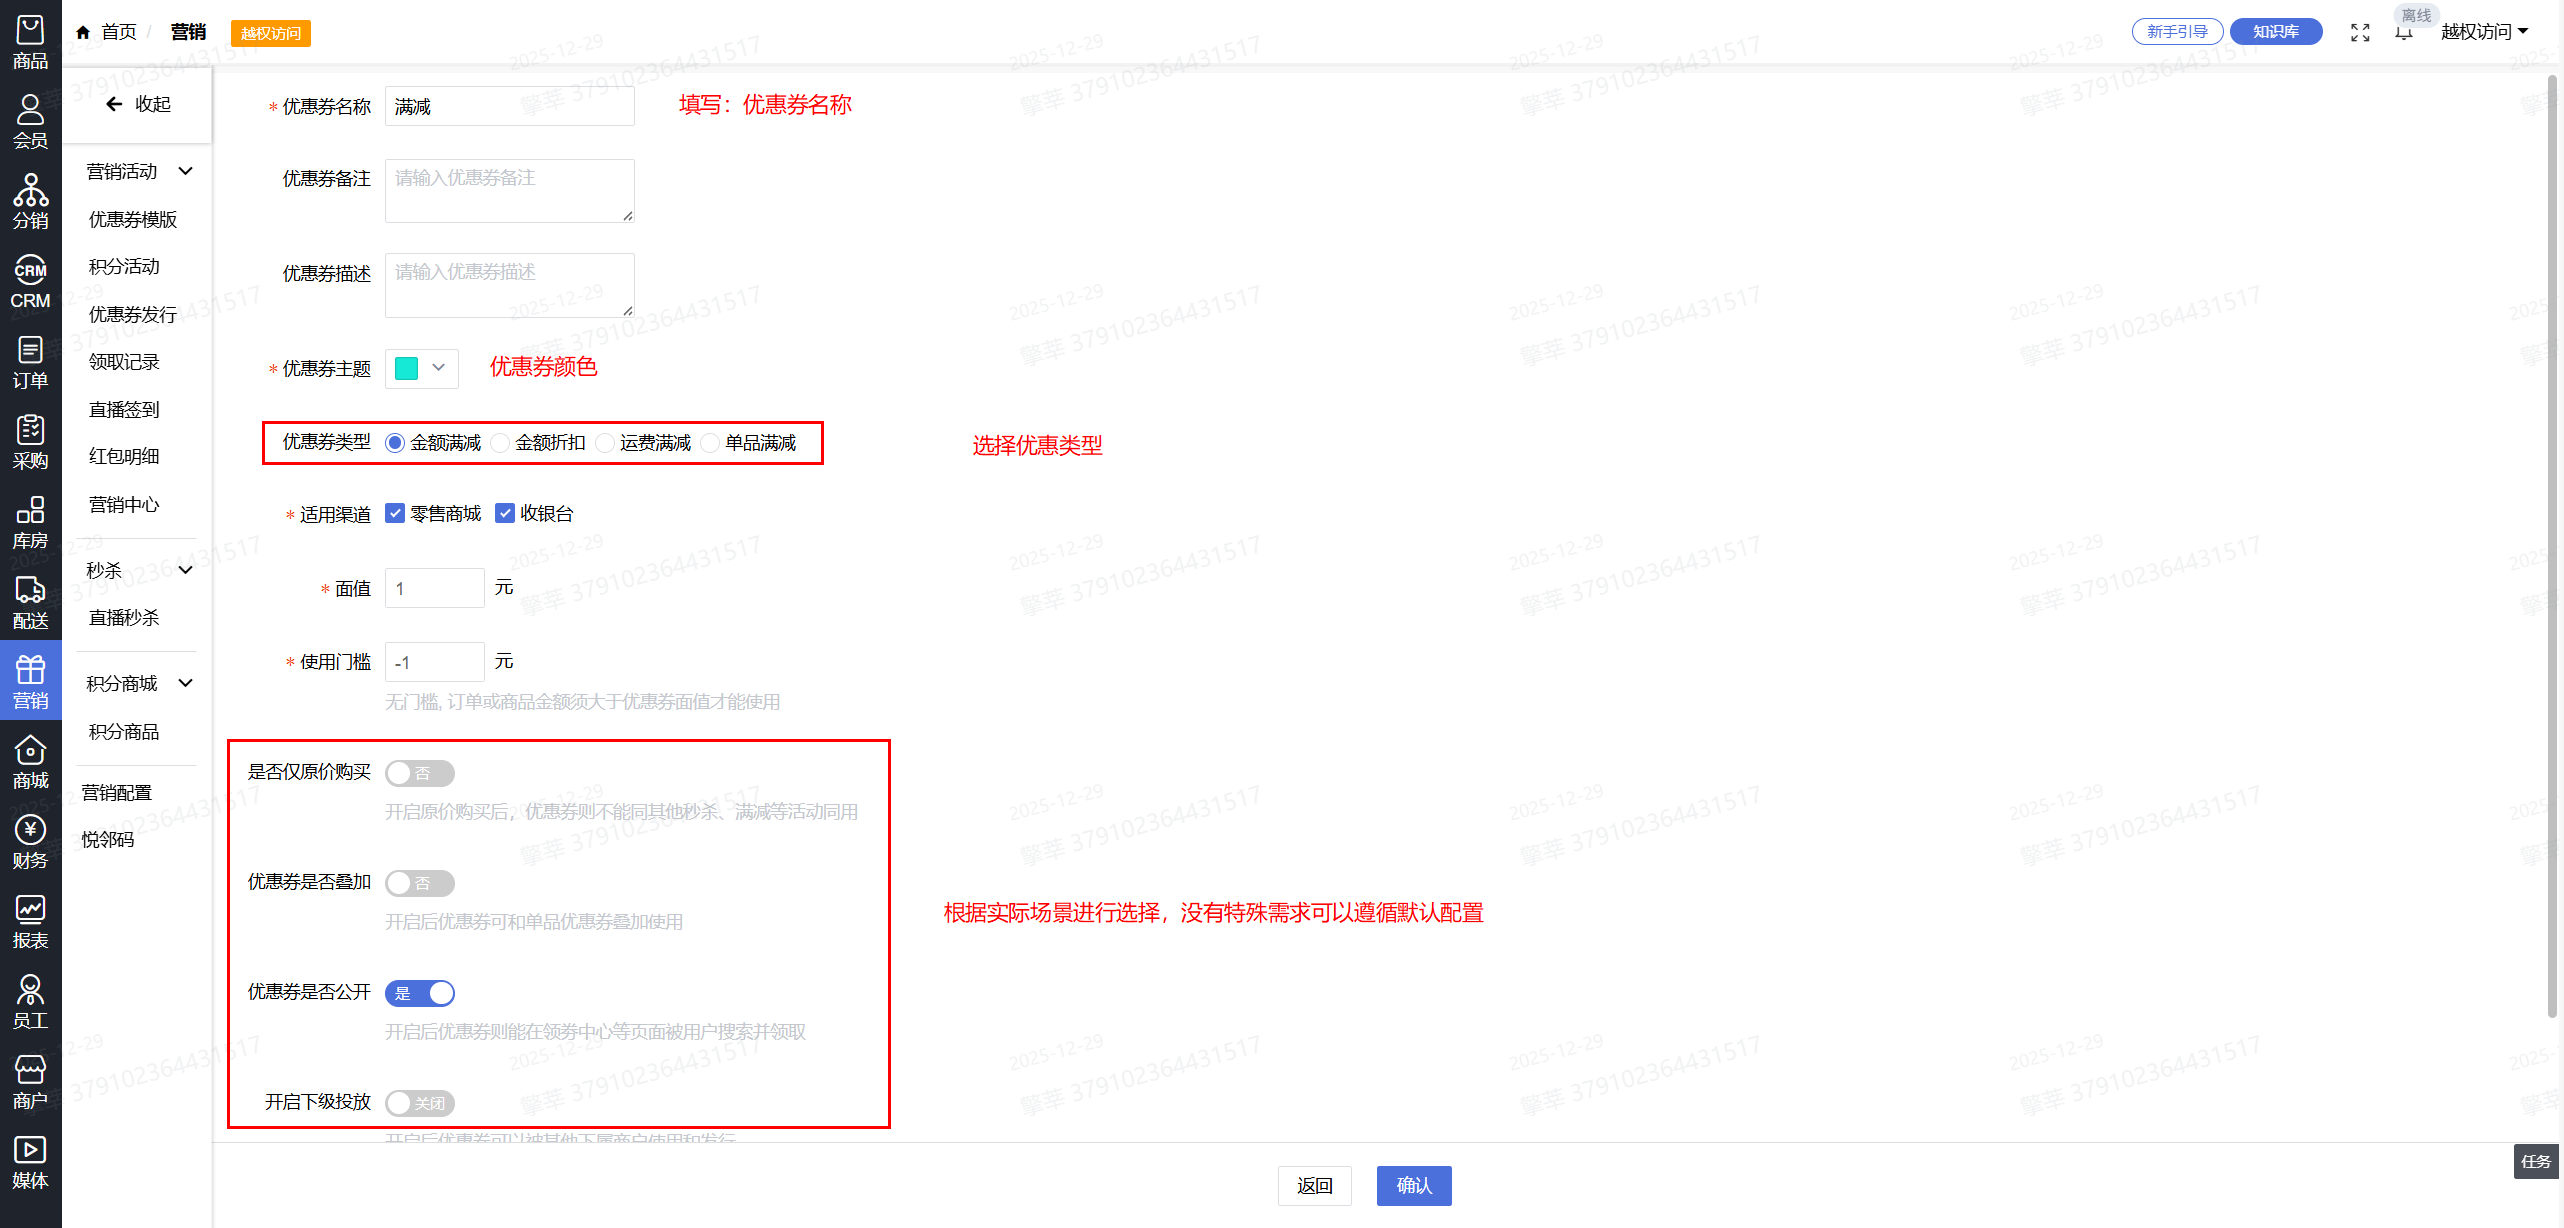Click the notification bell icon

(2404, 33)
